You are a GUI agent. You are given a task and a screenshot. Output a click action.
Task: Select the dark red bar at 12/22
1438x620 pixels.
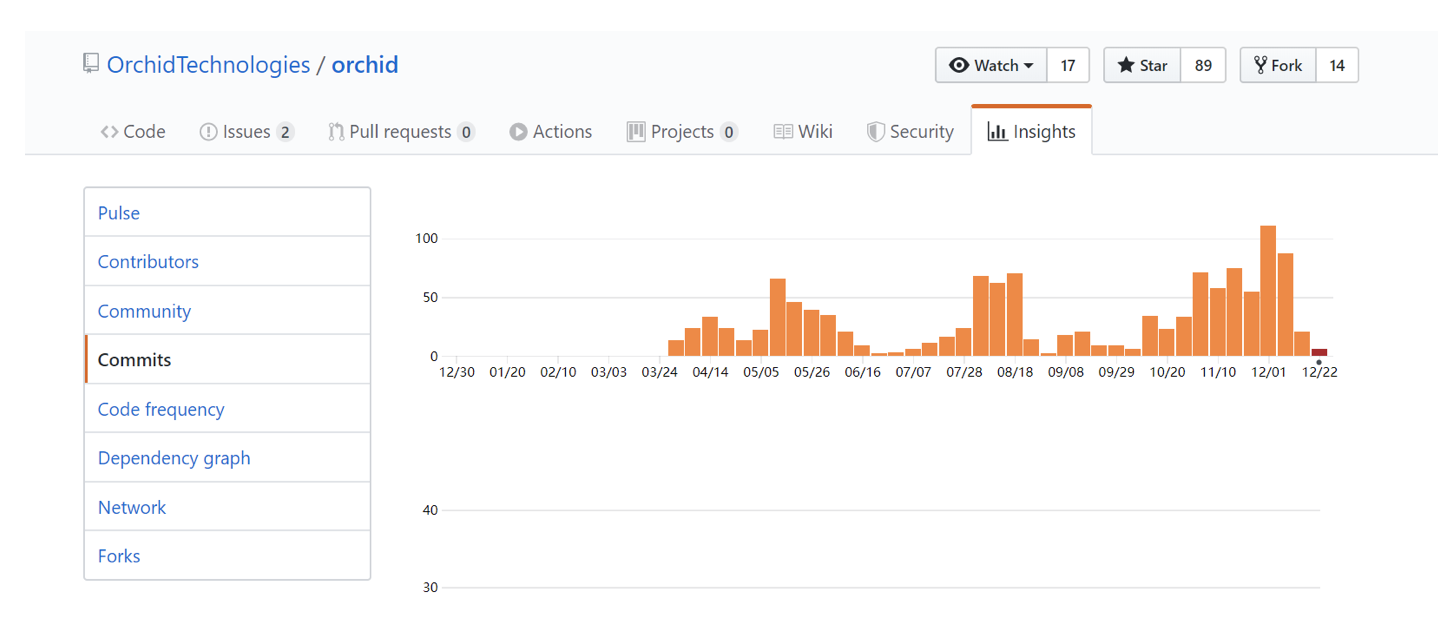1319,352
